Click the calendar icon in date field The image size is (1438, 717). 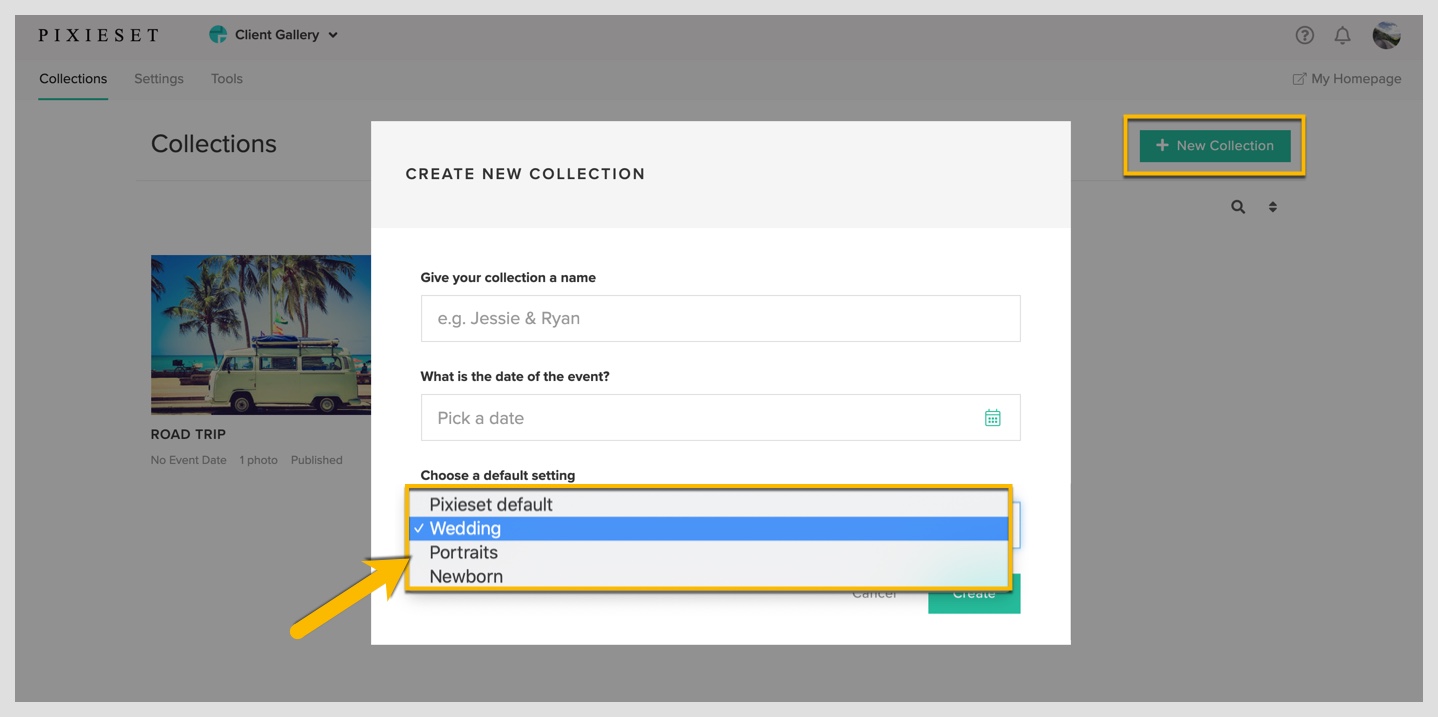point(992,418)
